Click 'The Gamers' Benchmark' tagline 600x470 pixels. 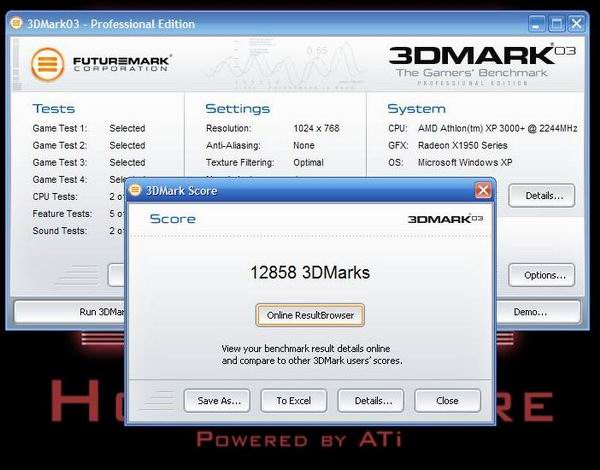click(x=471, y=73)
